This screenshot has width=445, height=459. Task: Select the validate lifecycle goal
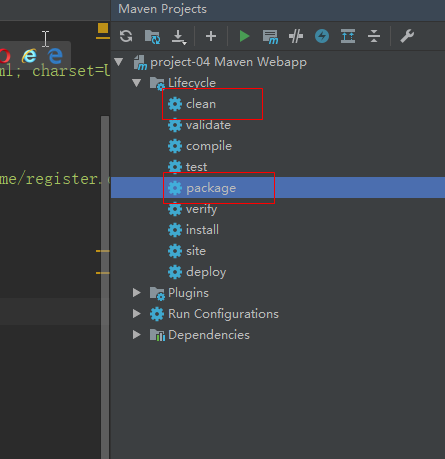(x=208, y=125)
